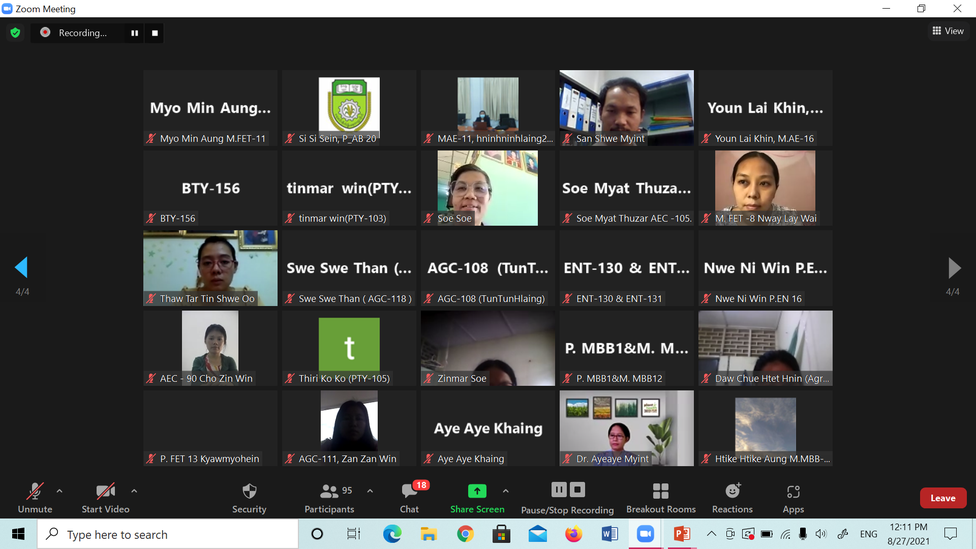
Task: Open the View layout menu
Action: (x=948, y=31)
